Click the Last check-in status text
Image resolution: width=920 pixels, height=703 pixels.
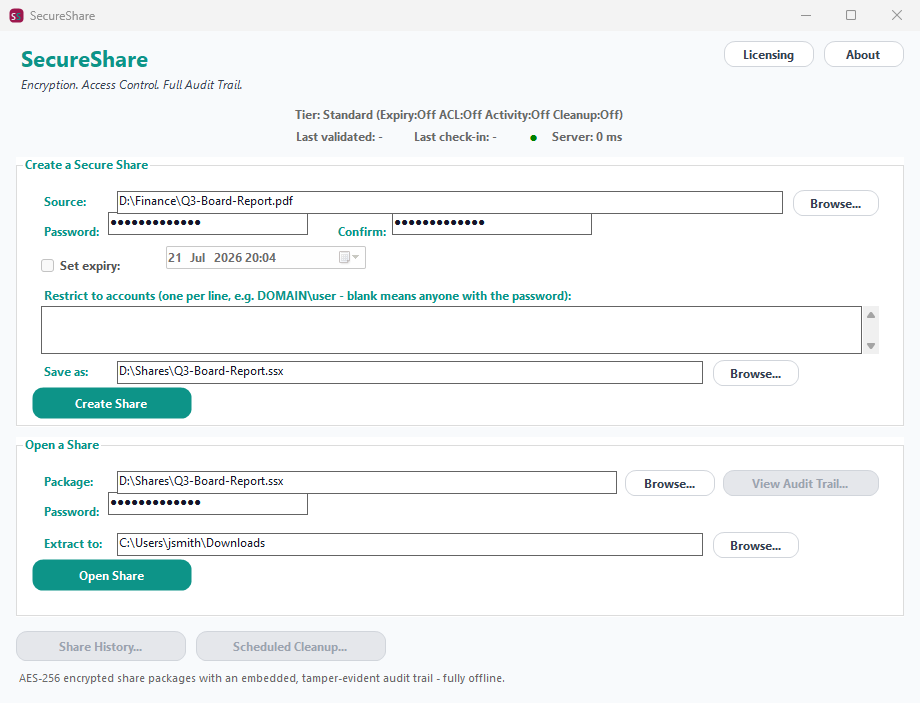click(x=455, y=137)
